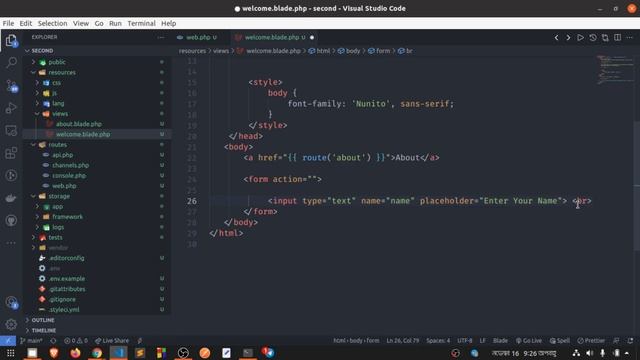
Task: Open the Run and Debug view
Action: coord(11,108)
